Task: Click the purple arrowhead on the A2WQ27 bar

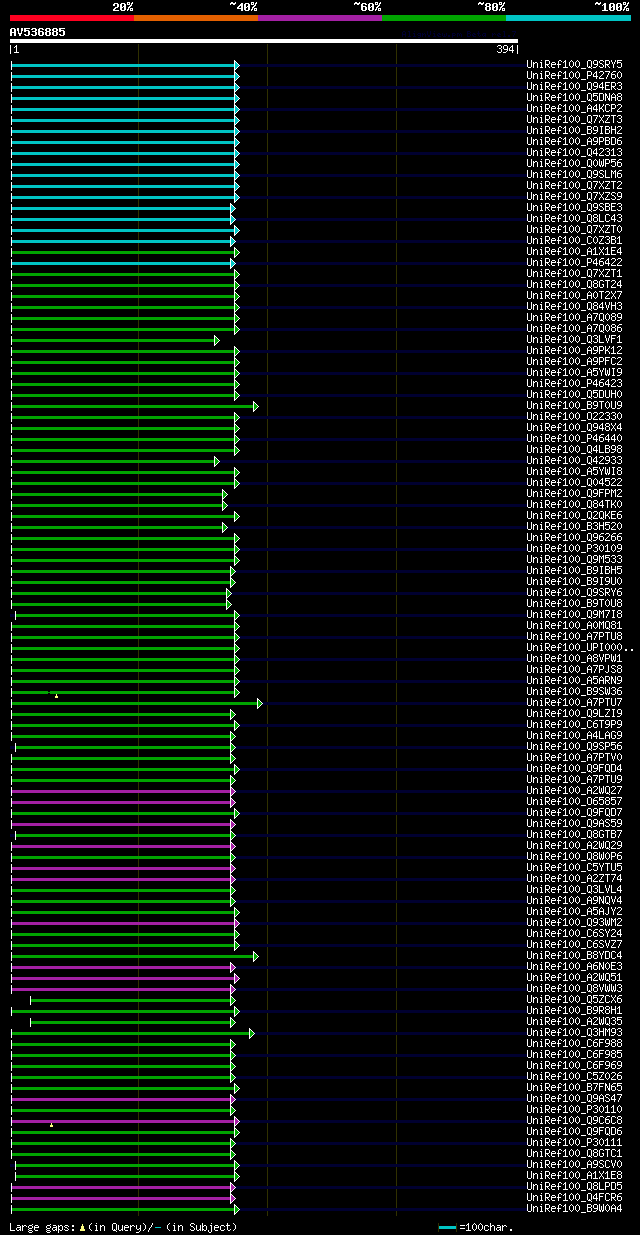Action: click(233, 791)
